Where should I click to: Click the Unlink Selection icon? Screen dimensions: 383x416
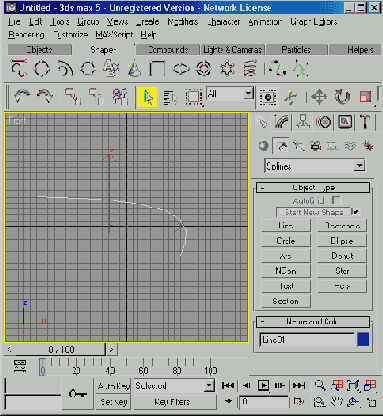pyautogui.click(x=96, y=96)
